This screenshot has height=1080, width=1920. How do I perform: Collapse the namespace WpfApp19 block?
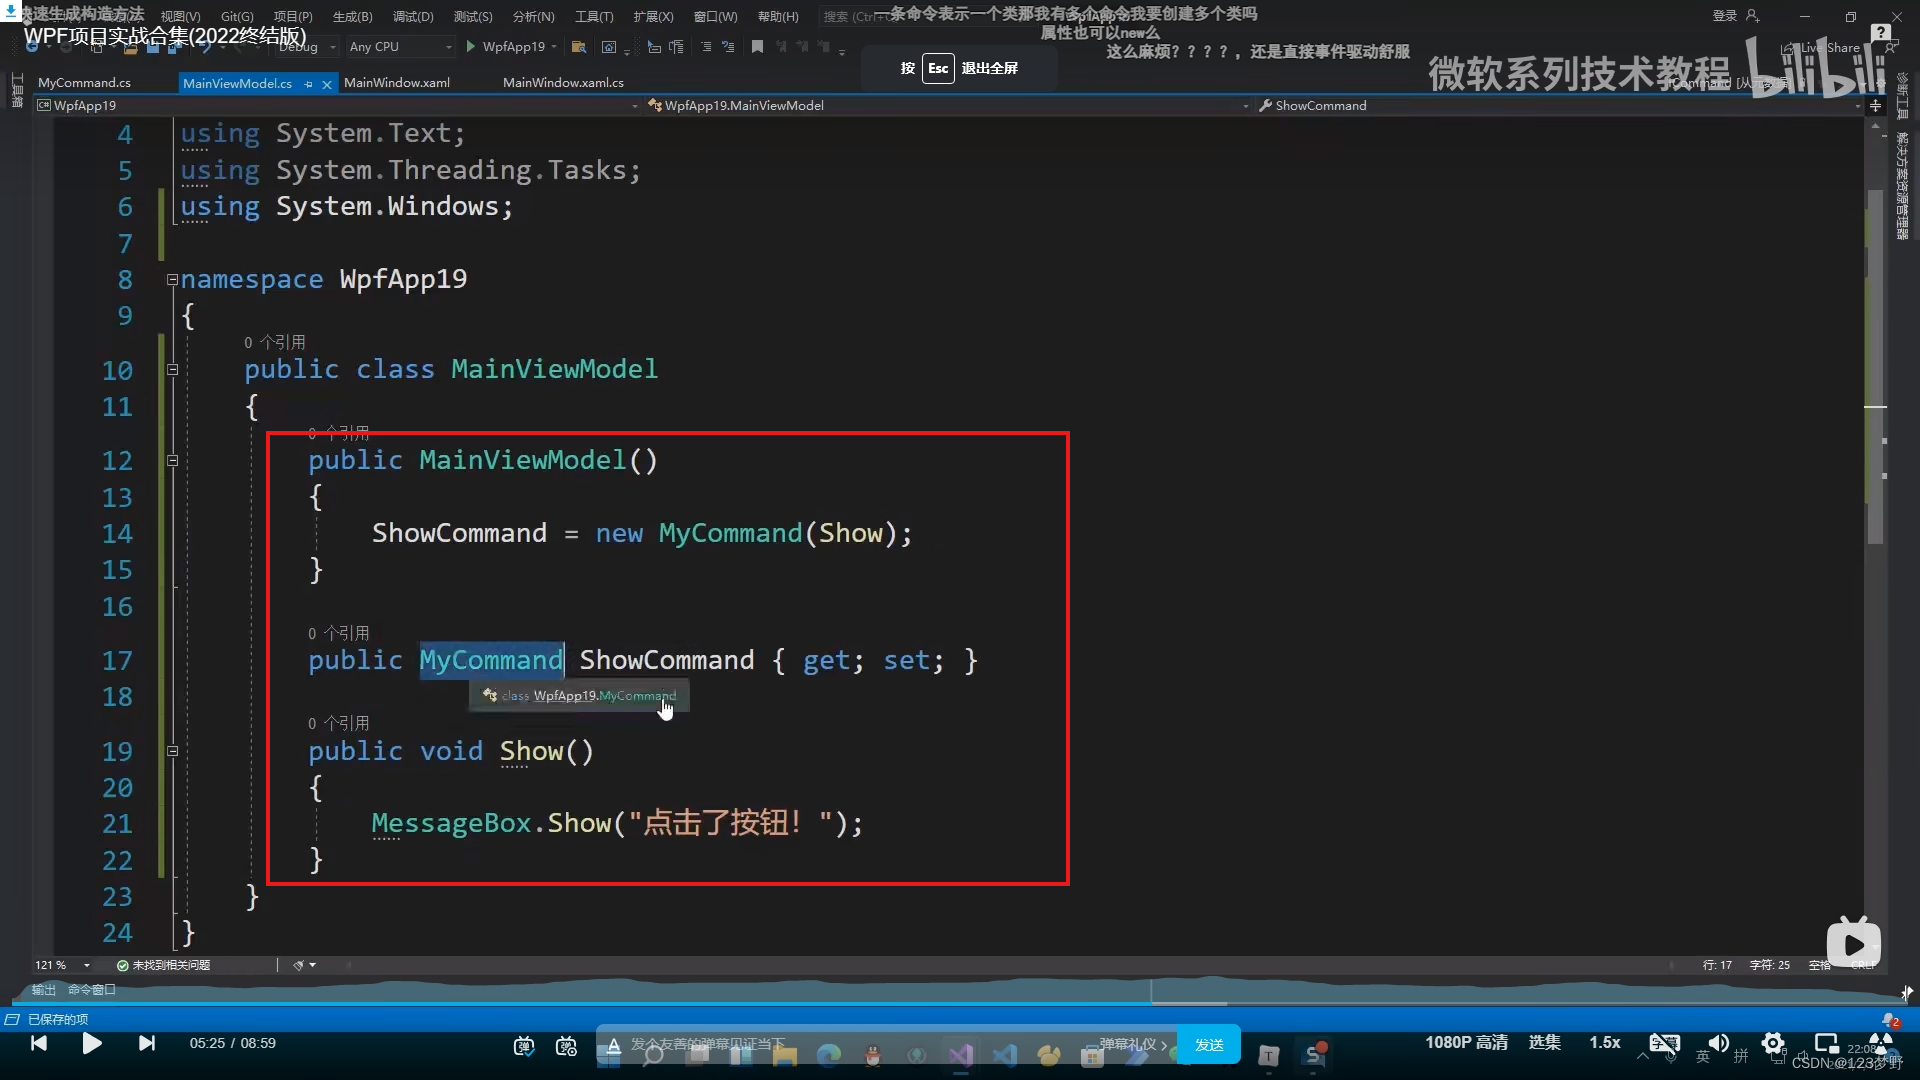pos(172,280)
